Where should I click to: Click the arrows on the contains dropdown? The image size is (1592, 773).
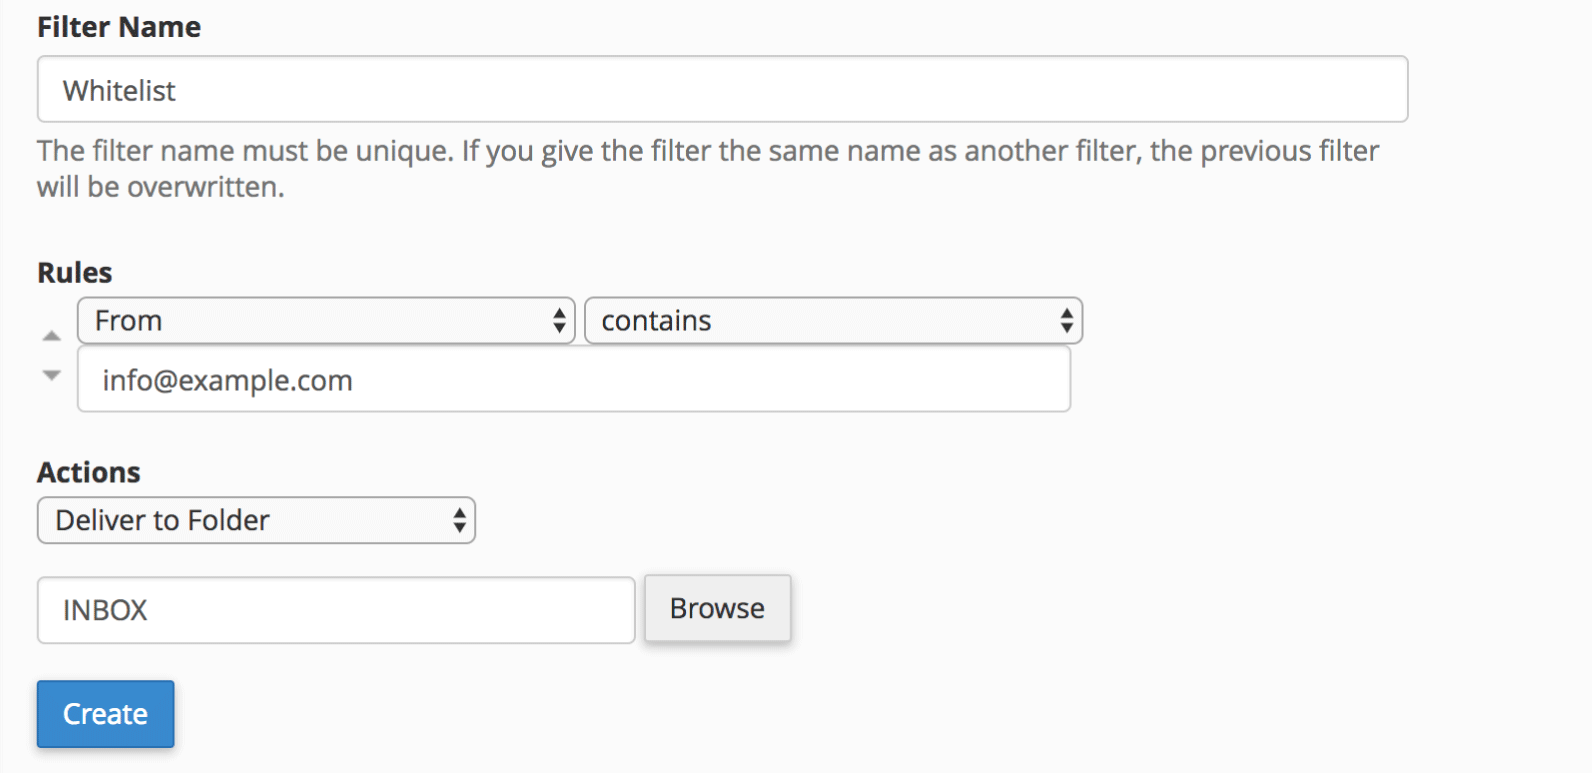(x=1067, y=321)
